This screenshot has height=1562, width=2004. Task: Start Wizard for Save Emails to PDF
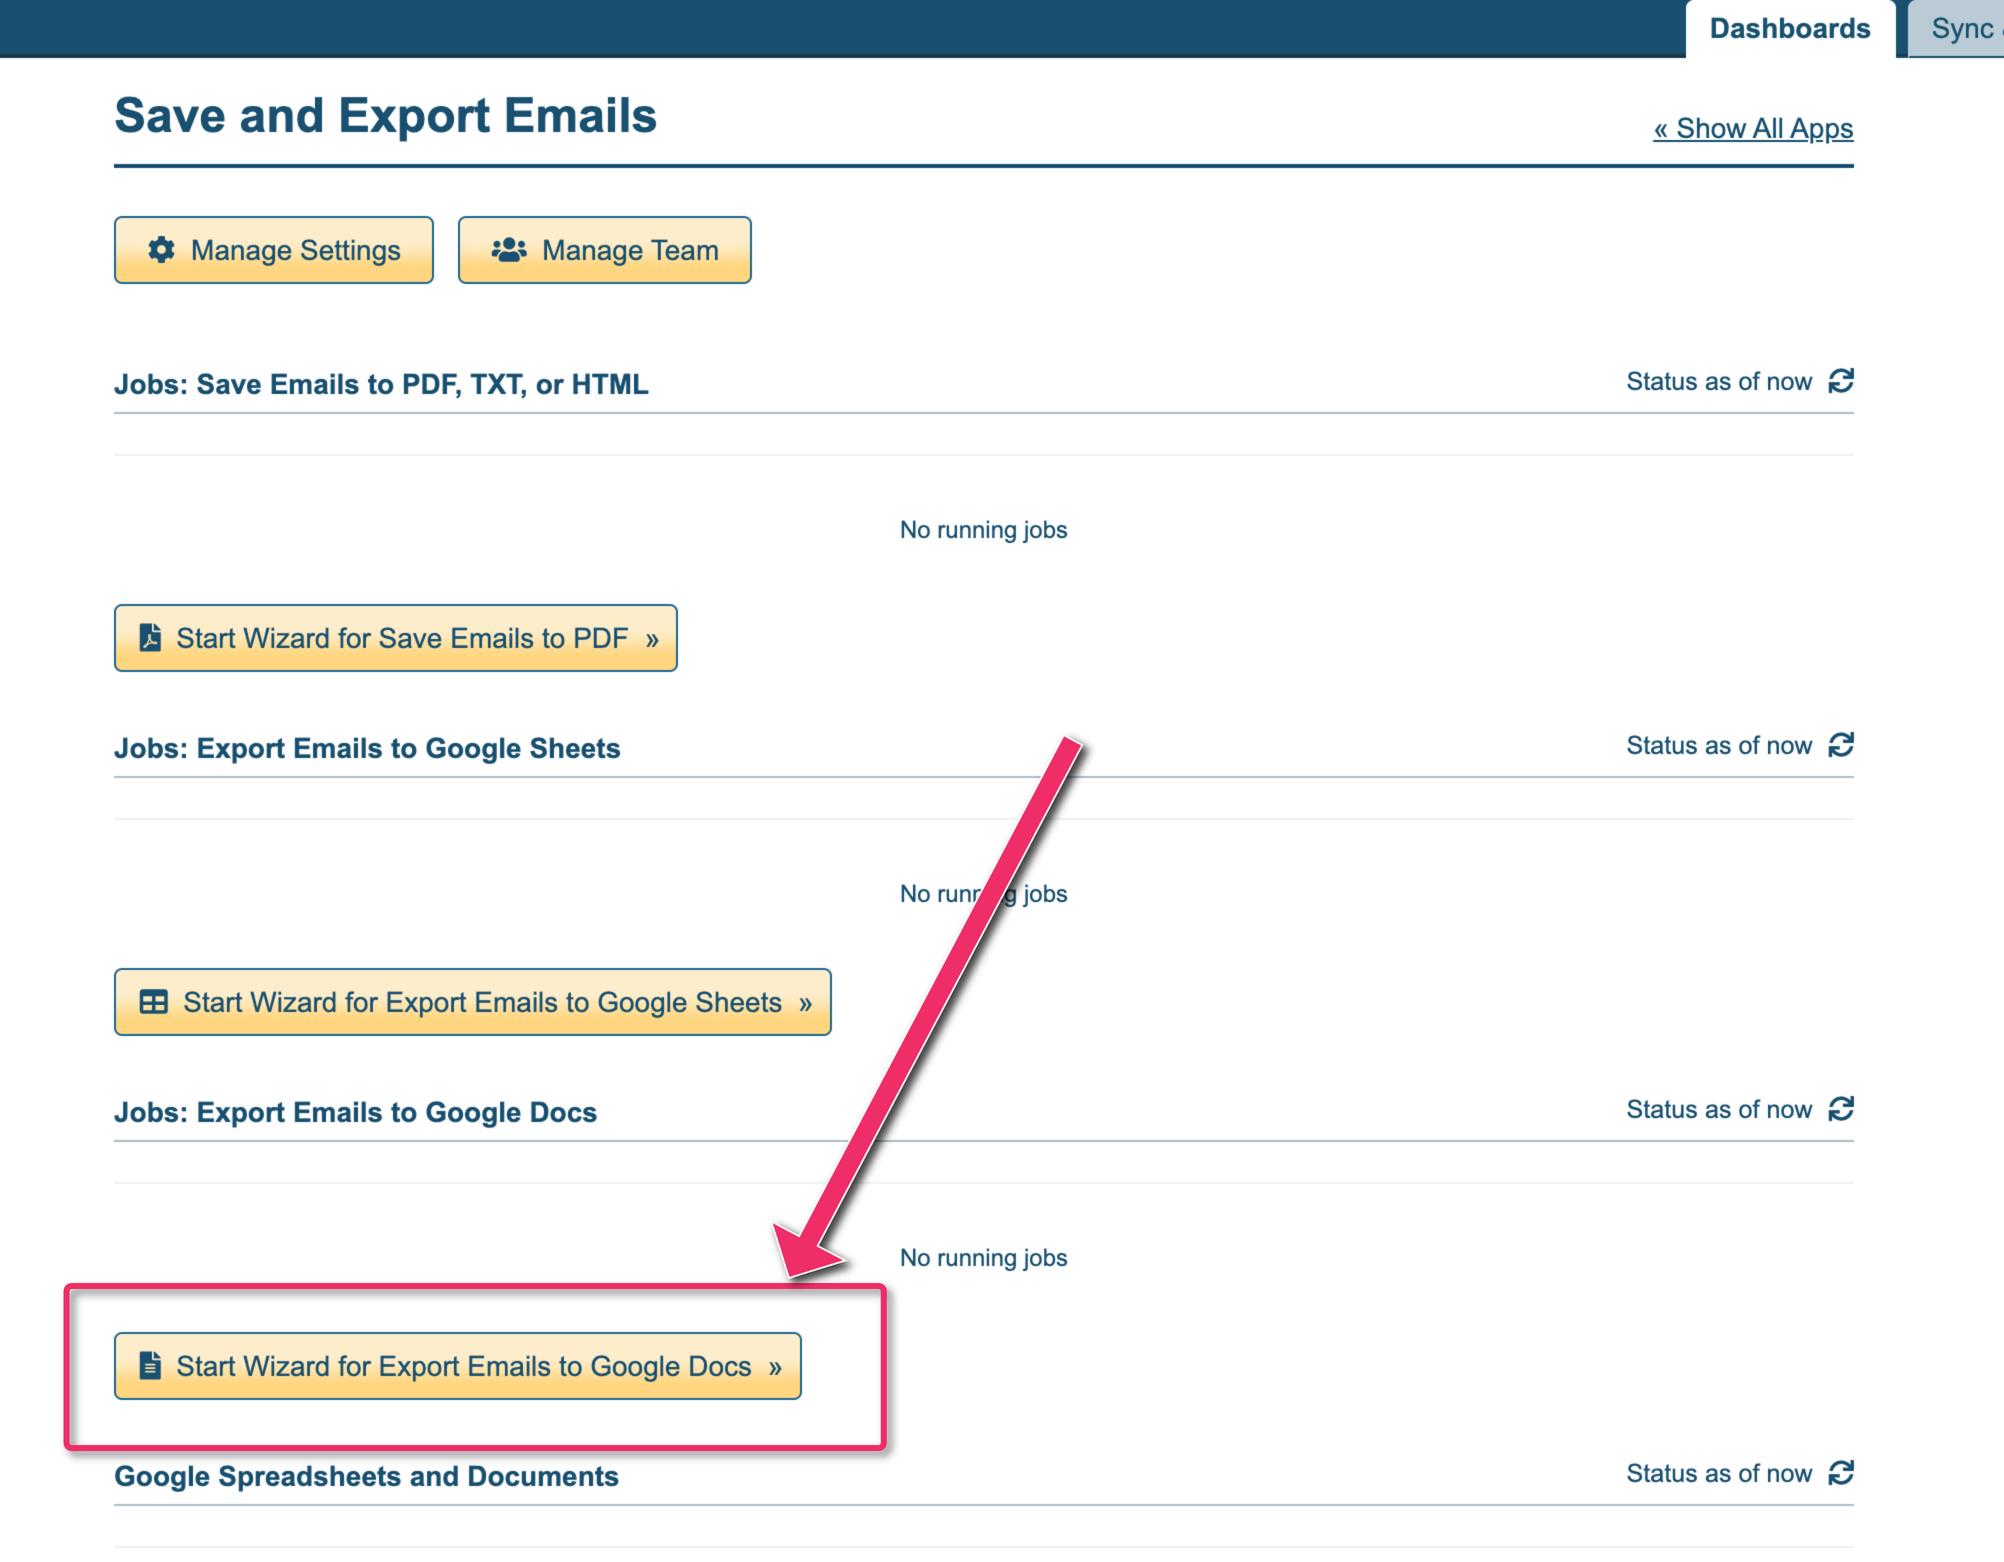coord(396,638)
